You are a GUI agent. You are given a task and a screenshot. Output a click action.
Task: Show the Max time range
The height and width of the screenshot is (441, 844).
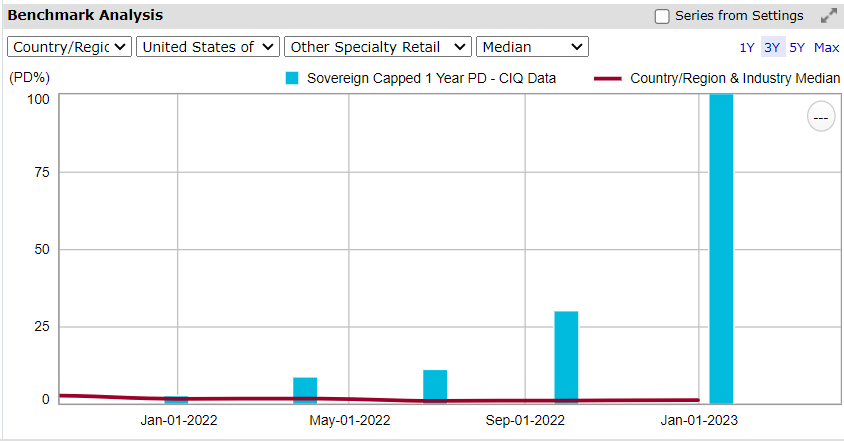[826, 47]
